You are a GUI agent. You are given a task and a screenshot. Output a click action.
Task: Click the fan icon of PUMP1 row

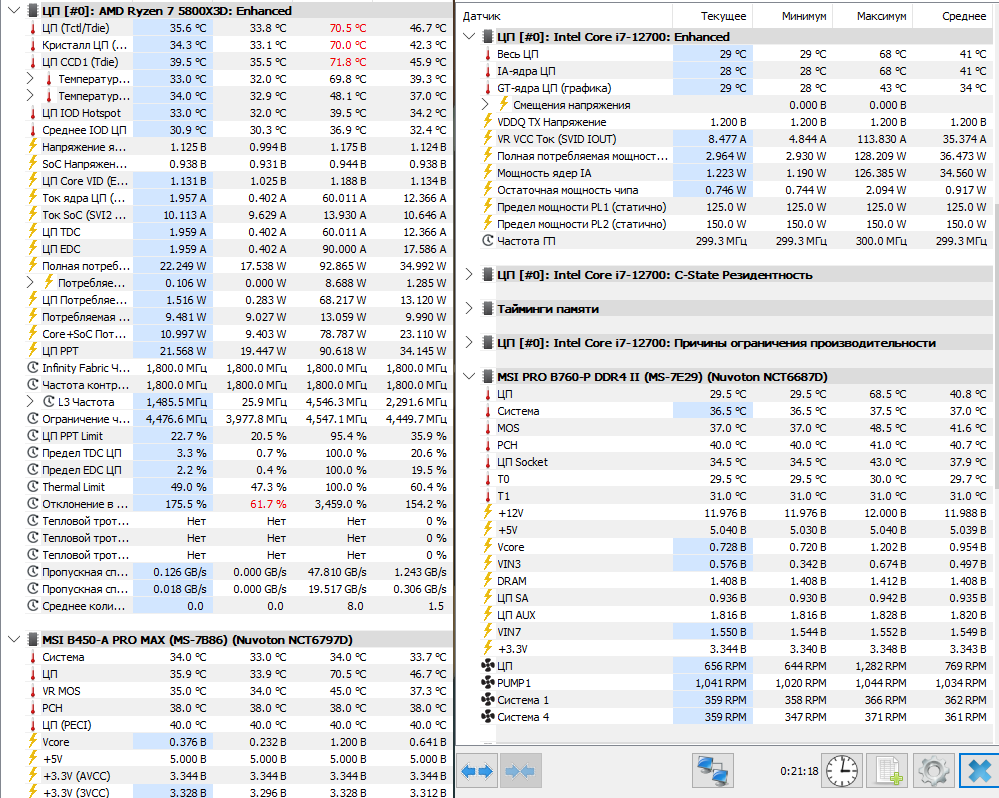point(488,683)
